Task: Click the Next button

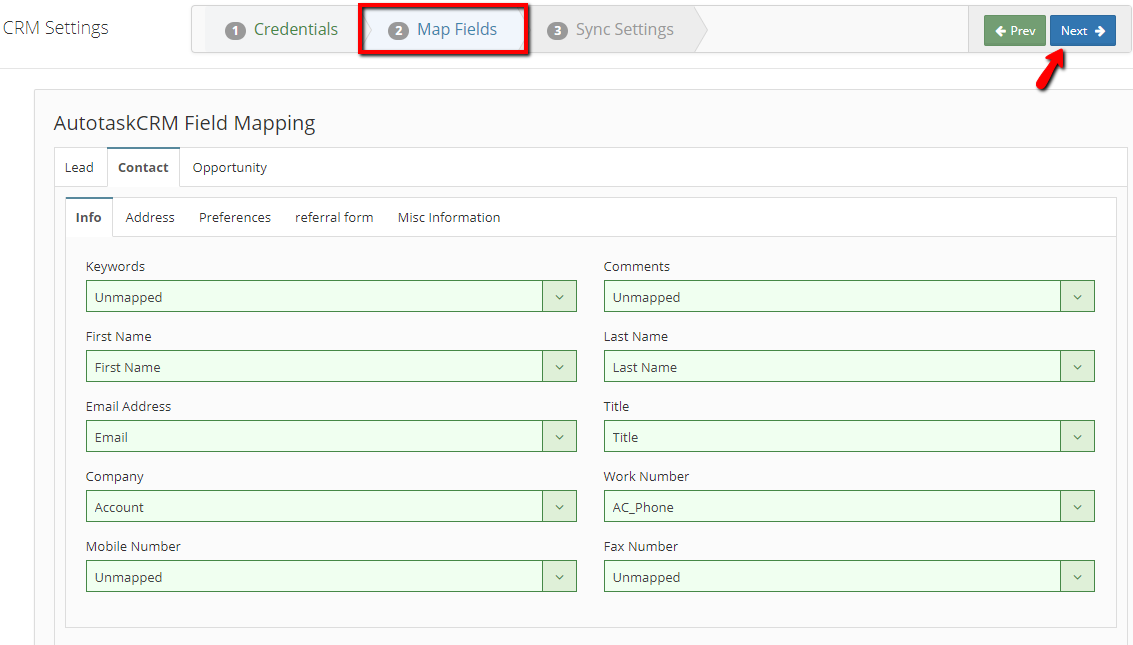Action: click(1082, 30)
